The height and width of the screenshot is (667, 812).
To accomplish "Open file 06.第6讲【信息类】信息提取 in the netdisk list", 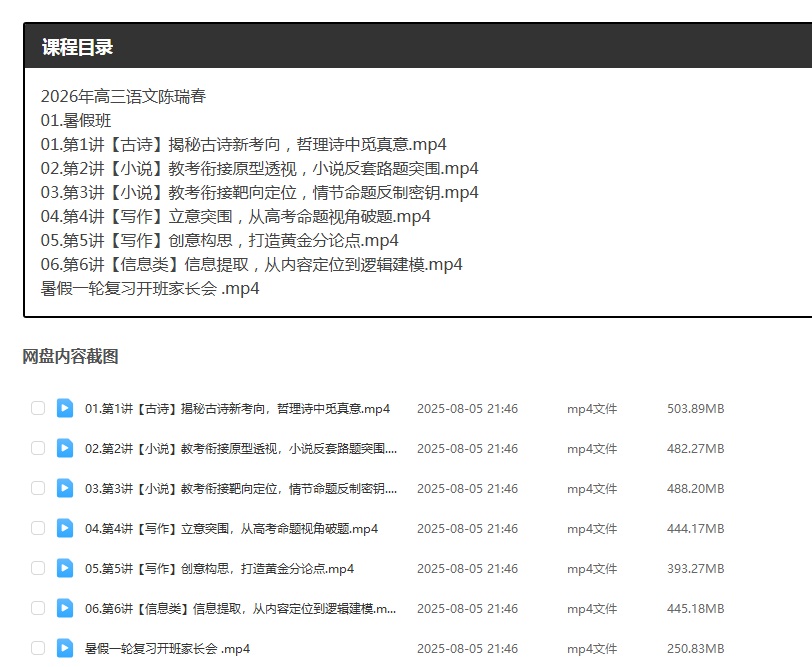I will 241,608.
